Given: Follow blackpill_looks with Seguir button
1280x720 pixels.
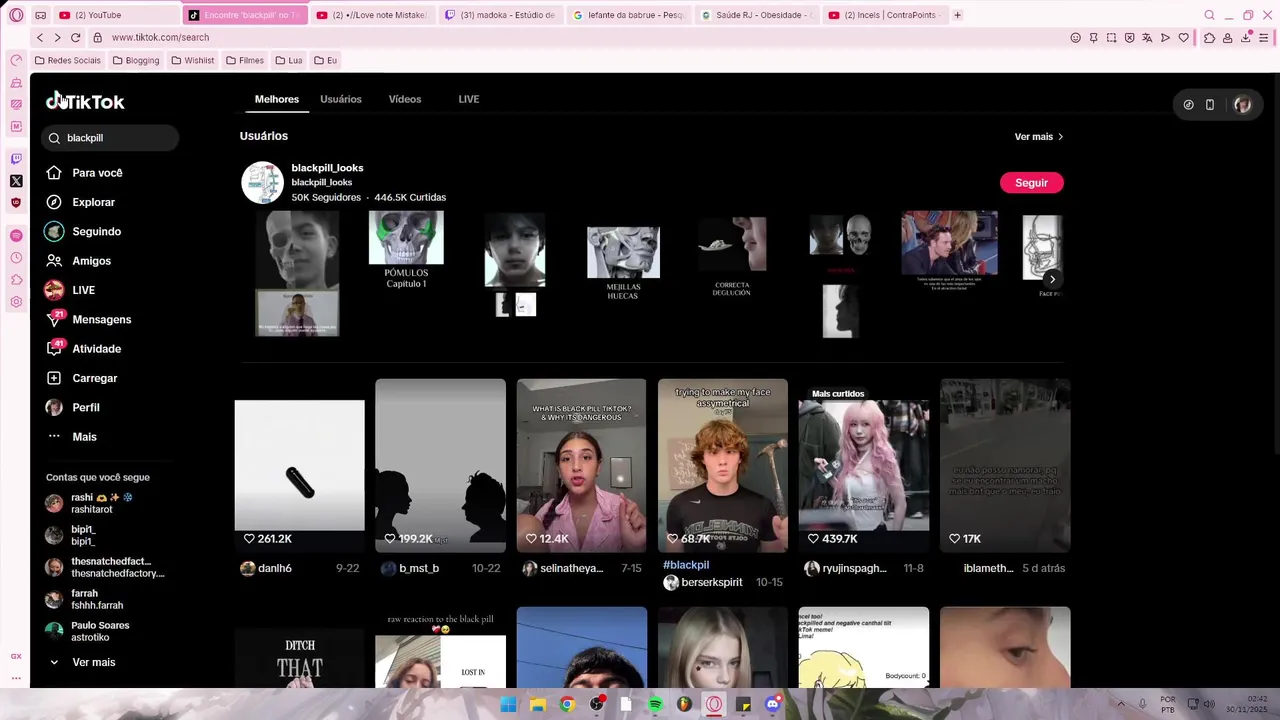Looking at the screenshot, I should pyautogui.click(x=1031, y=183).
